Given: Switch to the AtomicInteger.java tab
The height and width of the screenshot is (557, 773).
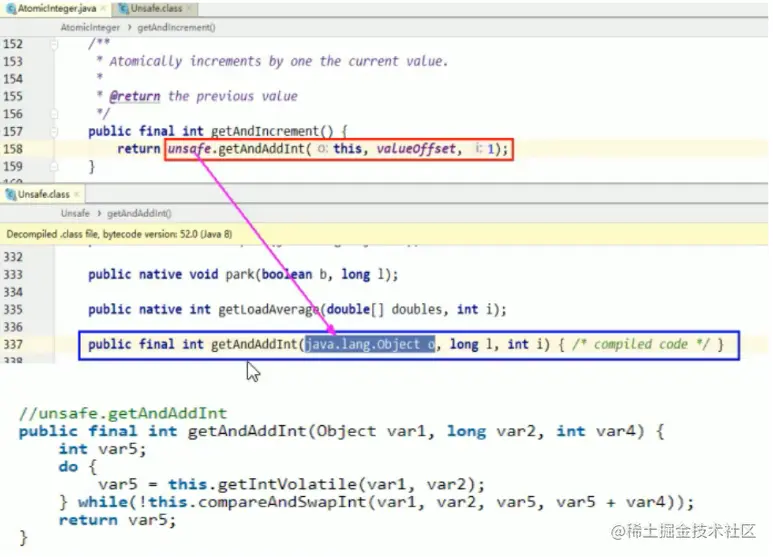Looking at the screenshot, I should point(57,8).
